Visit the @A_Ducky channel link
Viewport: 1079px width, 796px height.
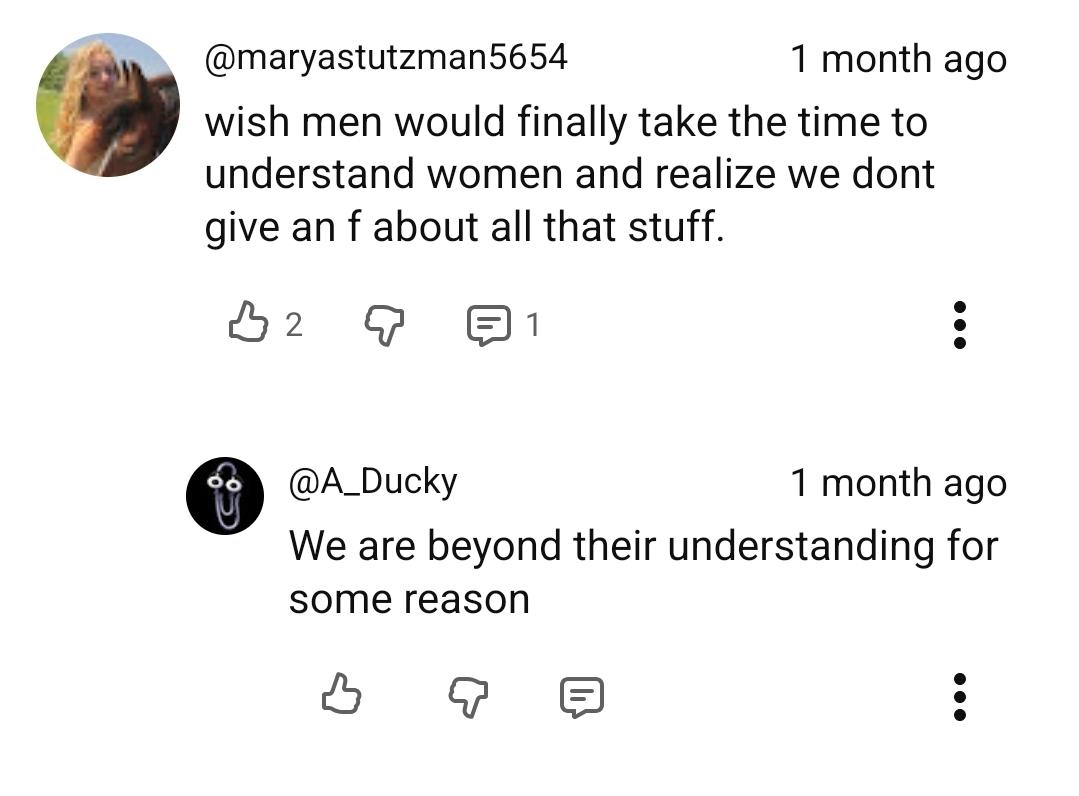point(373,482)
